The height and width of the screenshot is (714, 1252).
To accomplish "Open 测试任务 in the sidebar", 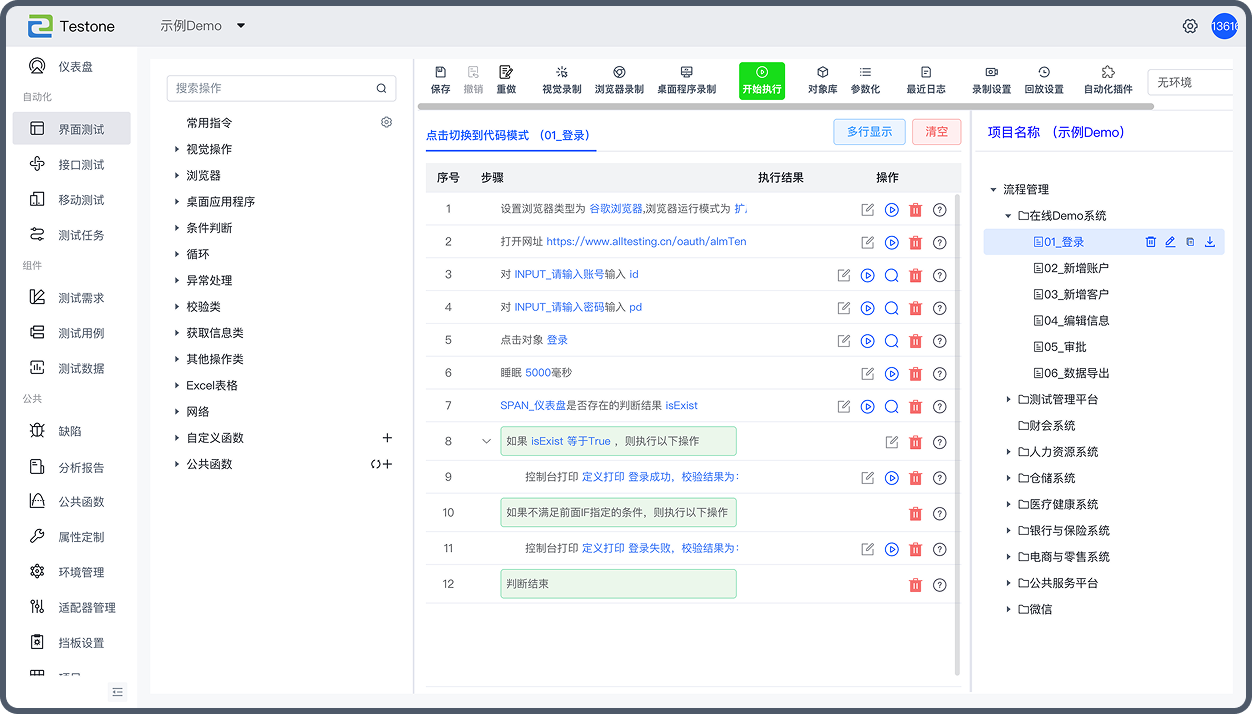I will [x=72, y=235].
